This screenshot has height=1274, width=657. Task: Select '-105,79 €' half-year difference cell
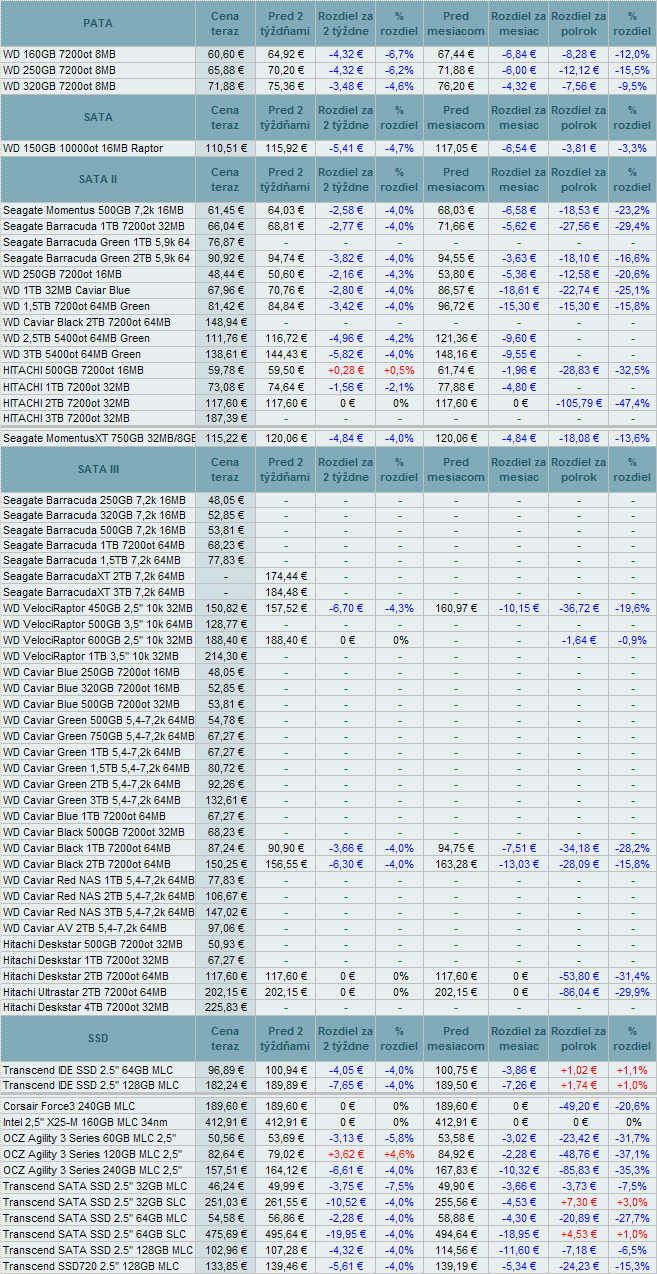click(579, 402)
